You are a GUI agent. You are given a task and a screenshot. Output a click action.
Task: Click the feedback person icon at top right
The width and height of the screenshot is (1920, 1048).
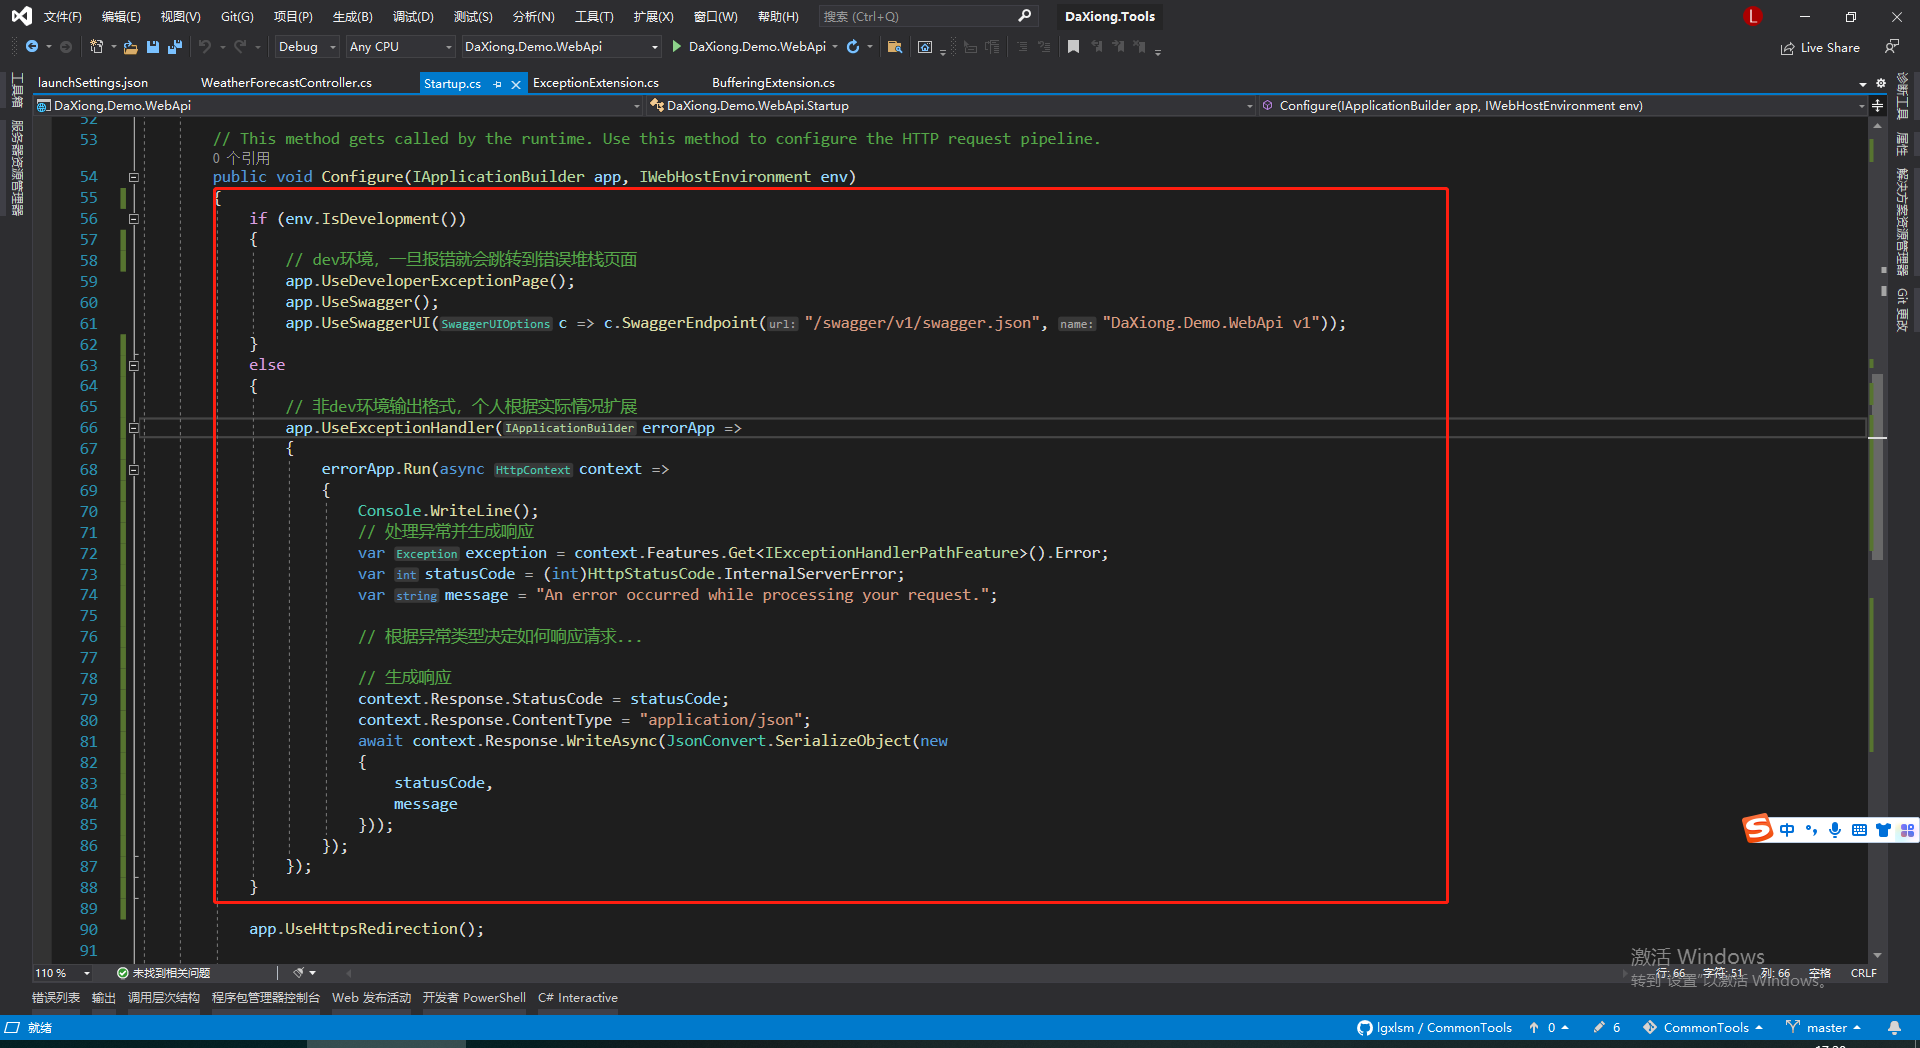coord(1892,46)
